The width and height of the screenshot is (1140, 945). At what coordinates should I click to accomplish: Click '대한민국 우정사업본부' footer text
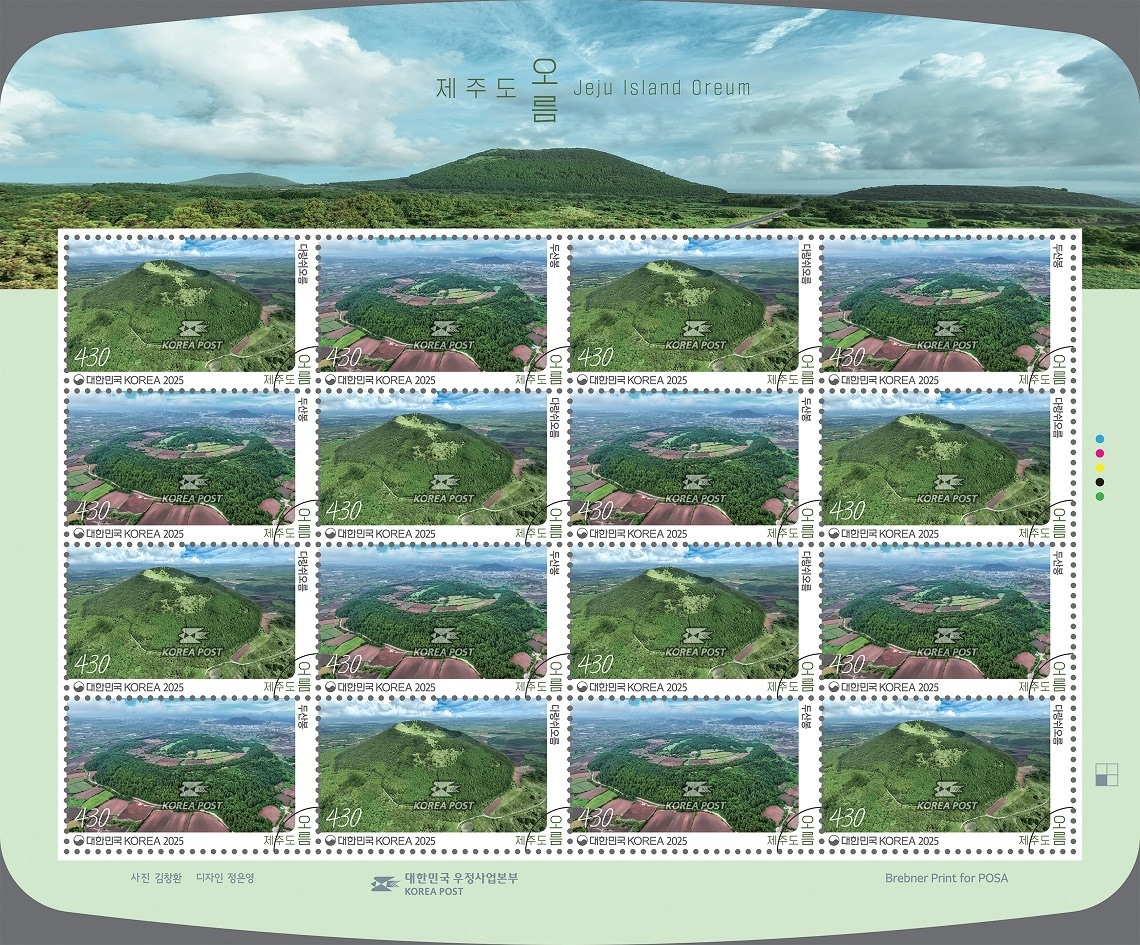pos(461,877)
